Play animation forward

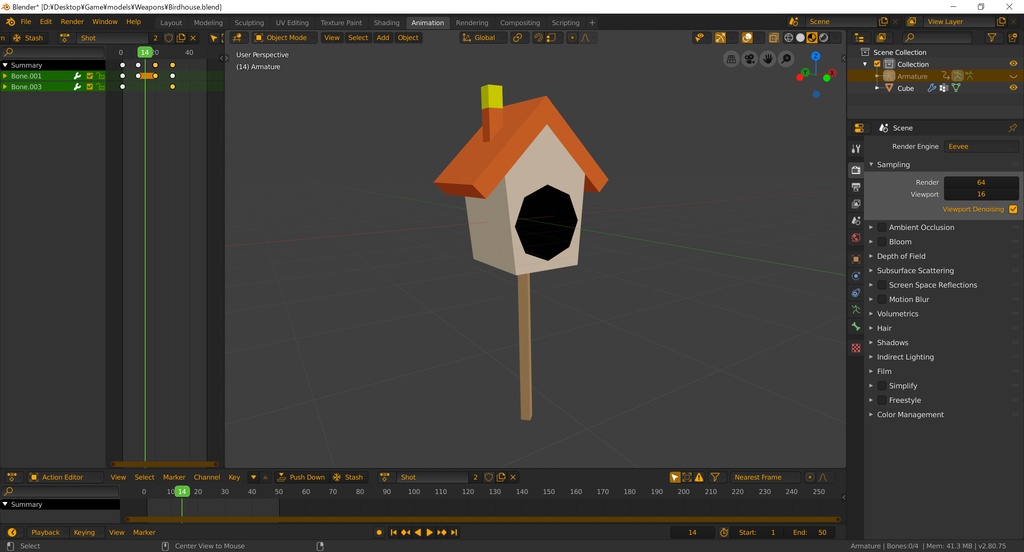(430, 532)
